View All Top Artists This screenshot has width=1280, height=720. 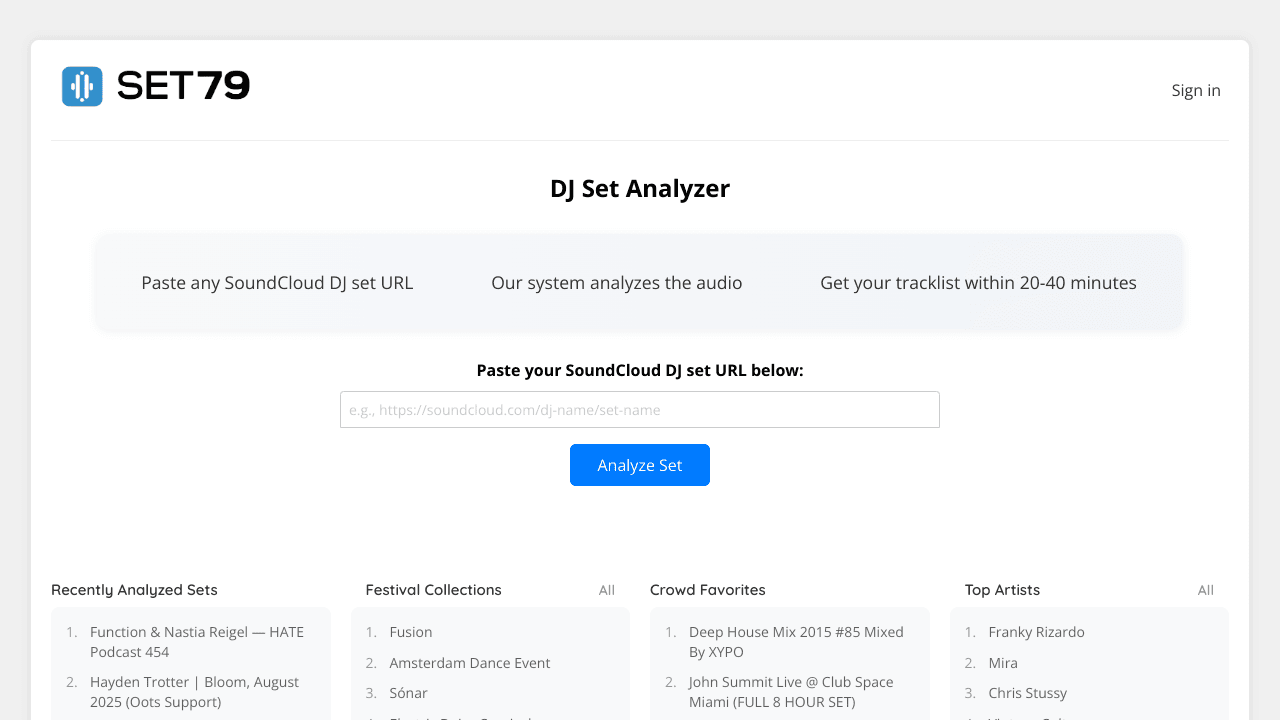(1205, 590)
